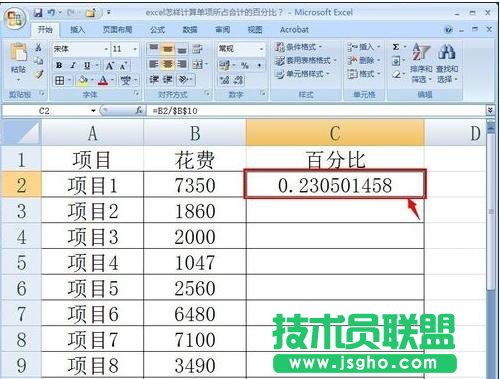Open 排序和筛选 sort and filter
The height and width of the screenshot is (379, 500).
tap(421, 63)
